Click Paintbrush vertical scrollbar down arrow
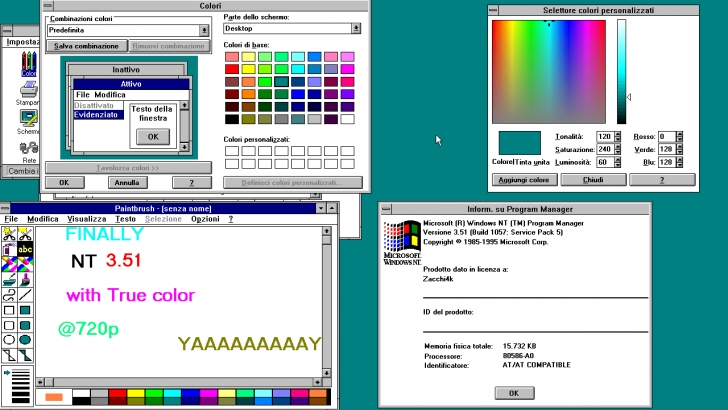Viewport: 728px width, 410px height. (327, 373)
